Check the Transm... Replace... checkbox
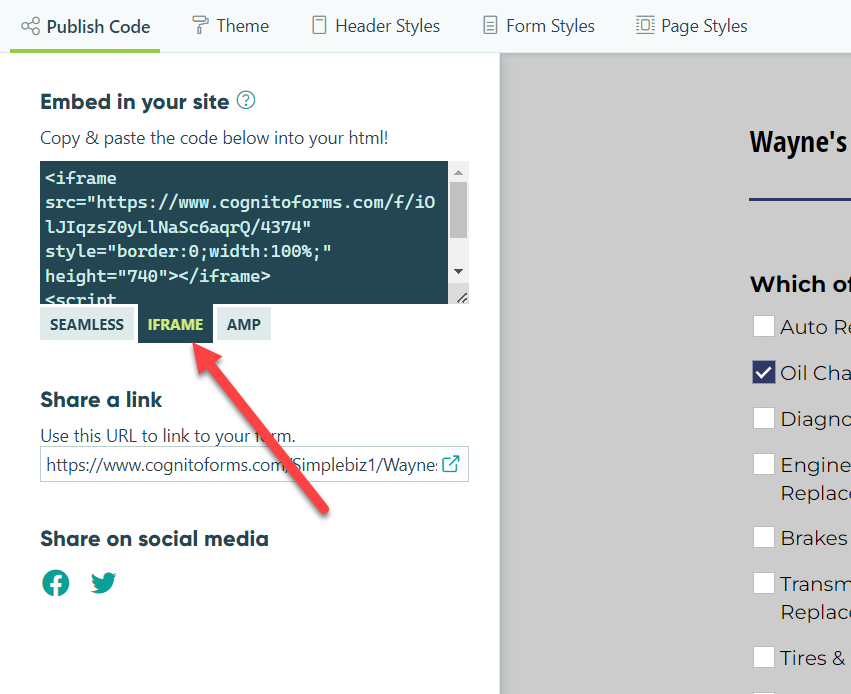 pyautogui.click(x=764, y=583)
